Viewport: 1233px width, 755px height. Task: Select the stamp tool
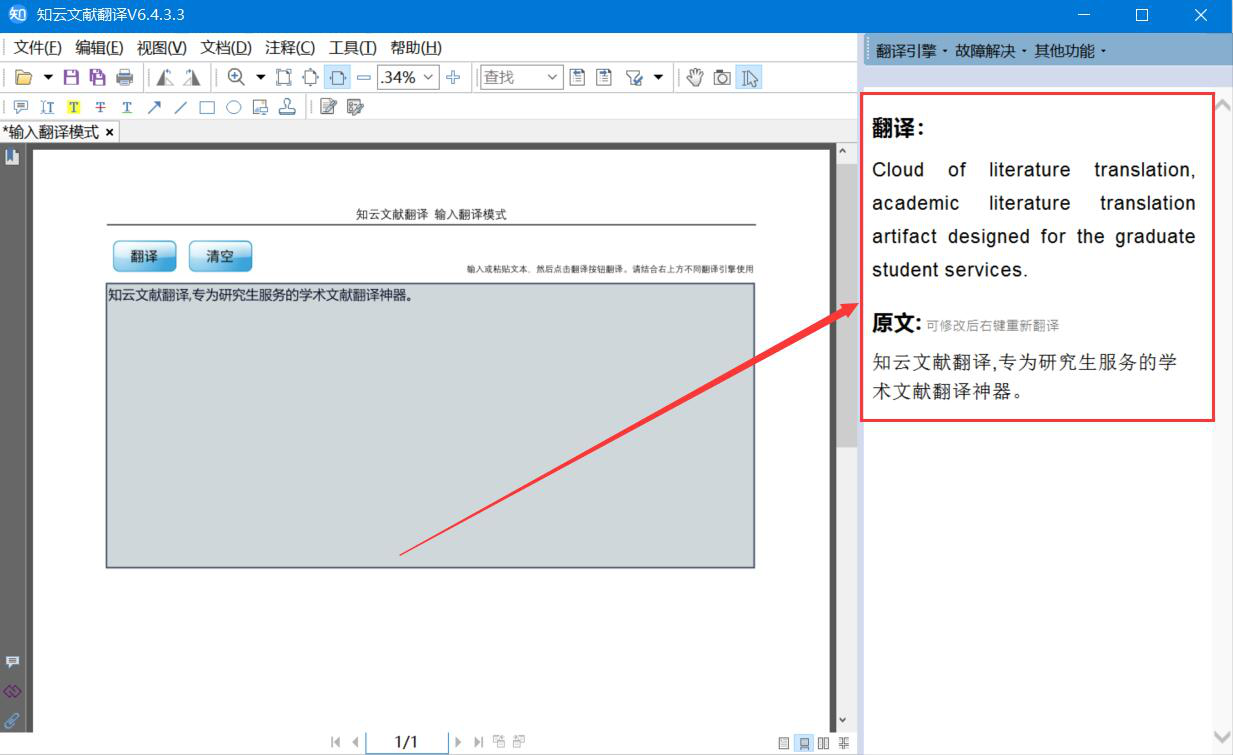pyautogui.click(x=287, y=107)
